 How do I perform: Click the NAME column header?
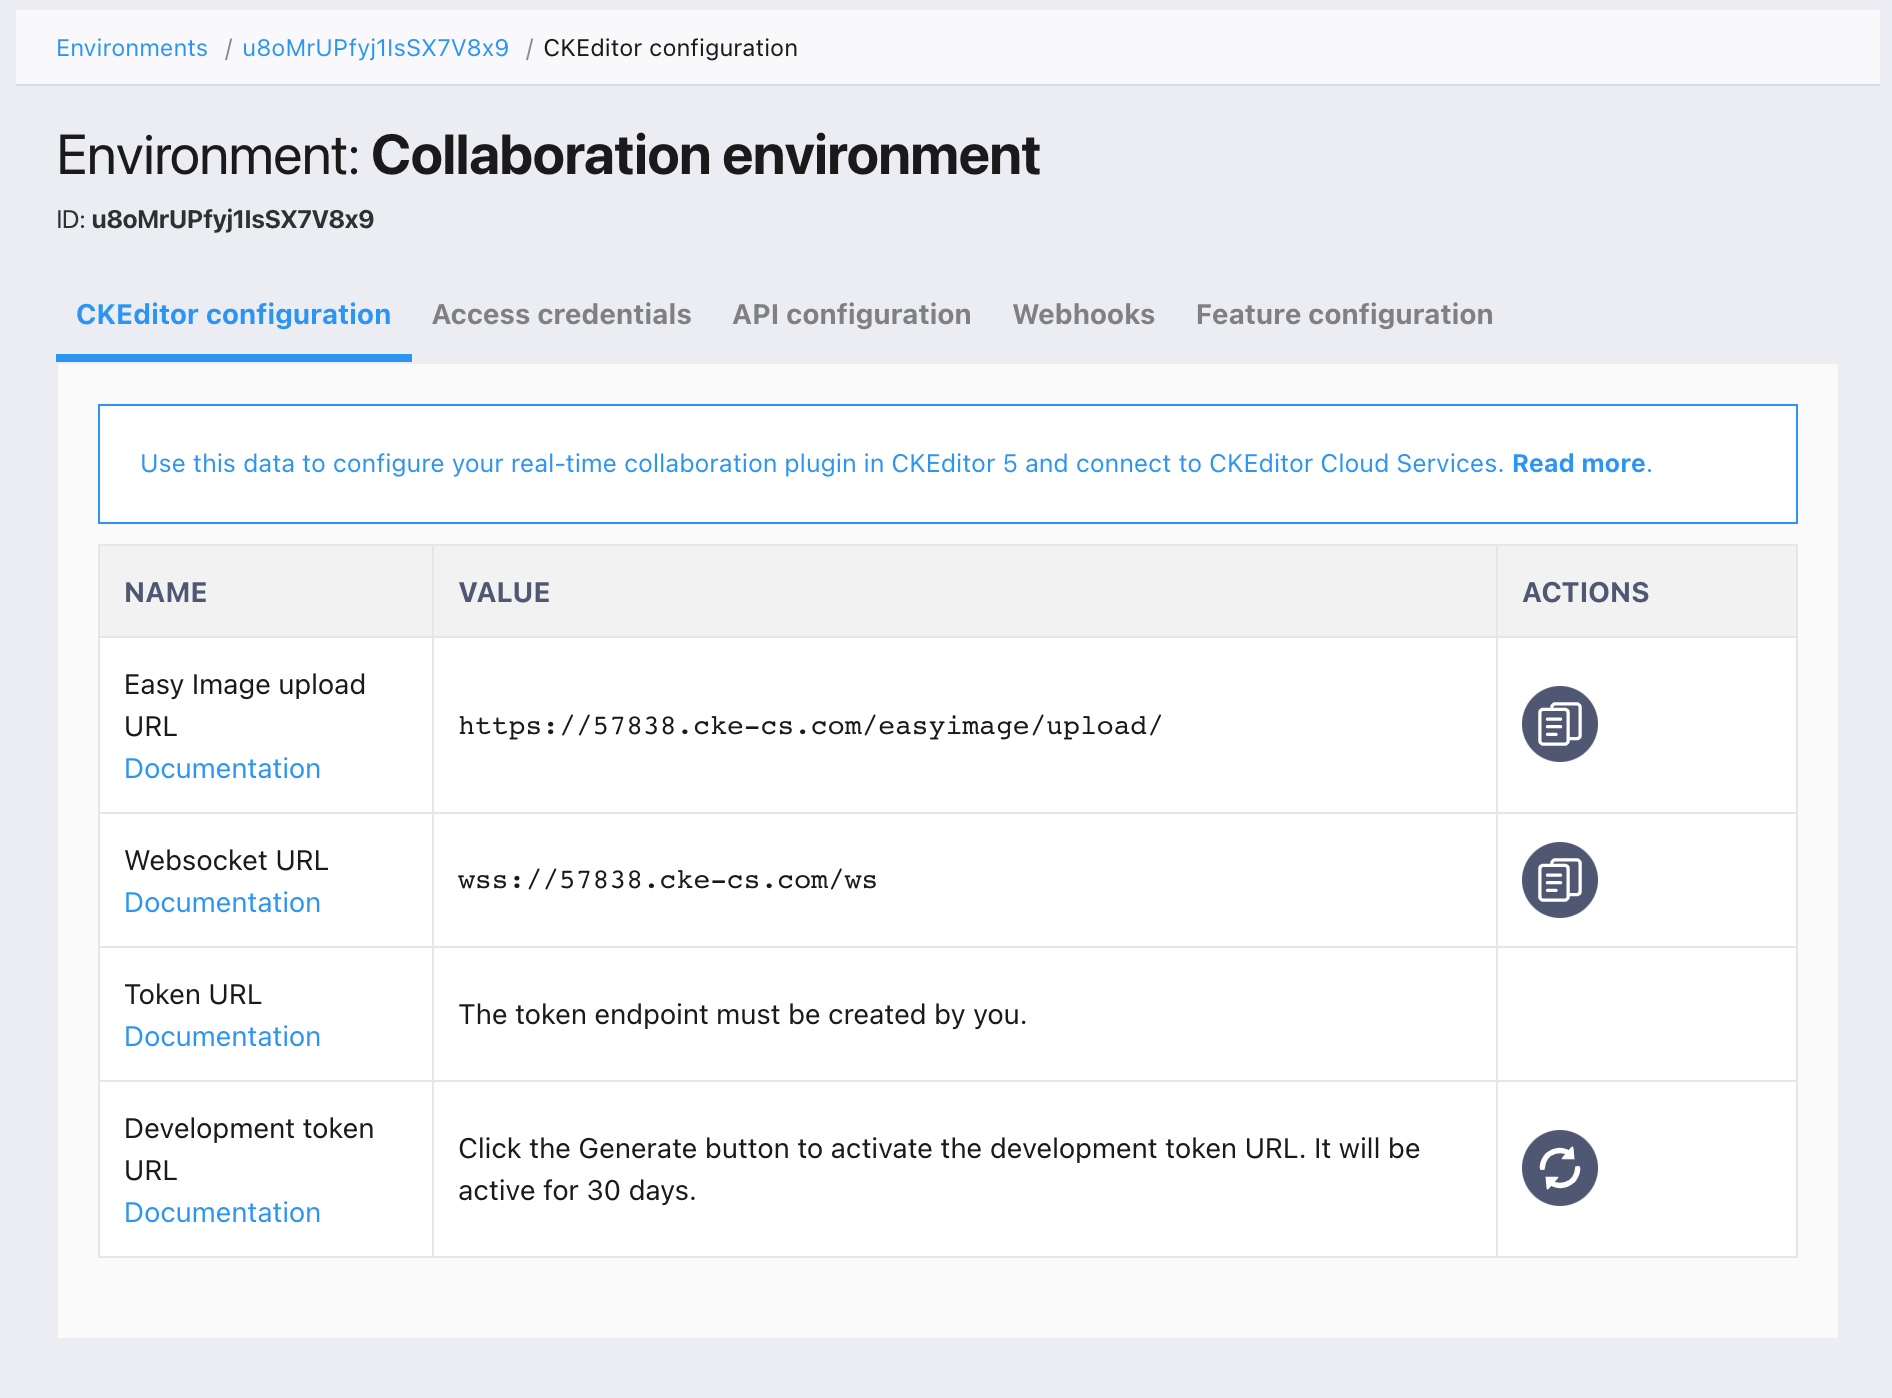pos(166,592)
